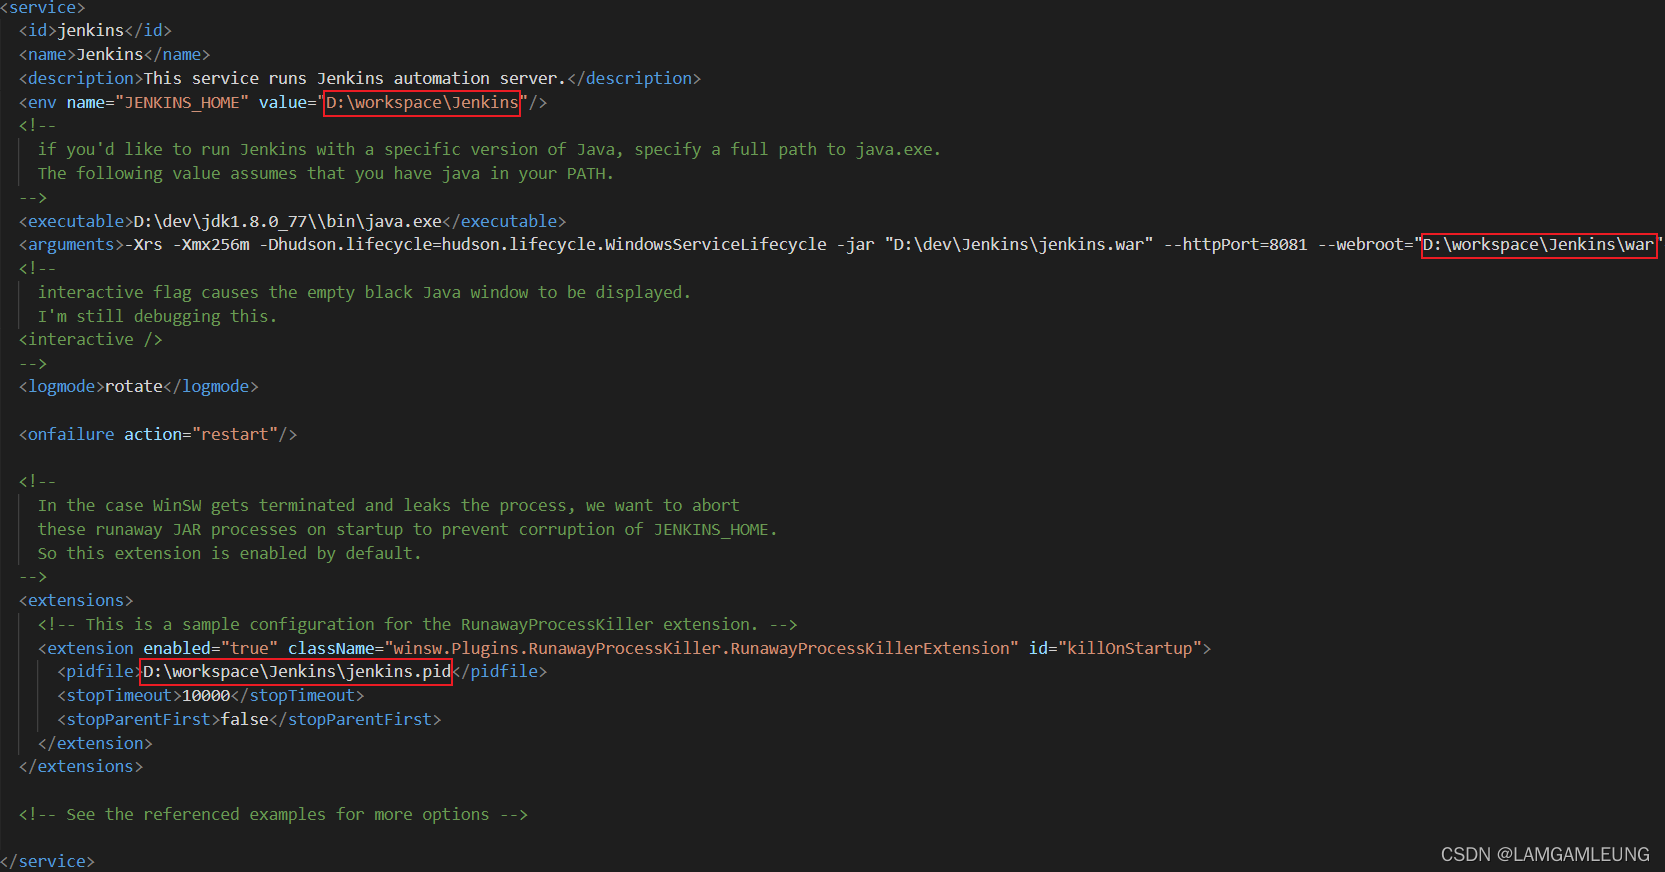
Task: Click the -Xmx256m argument text
Action: pyautogui.click(x=211, y=245)
